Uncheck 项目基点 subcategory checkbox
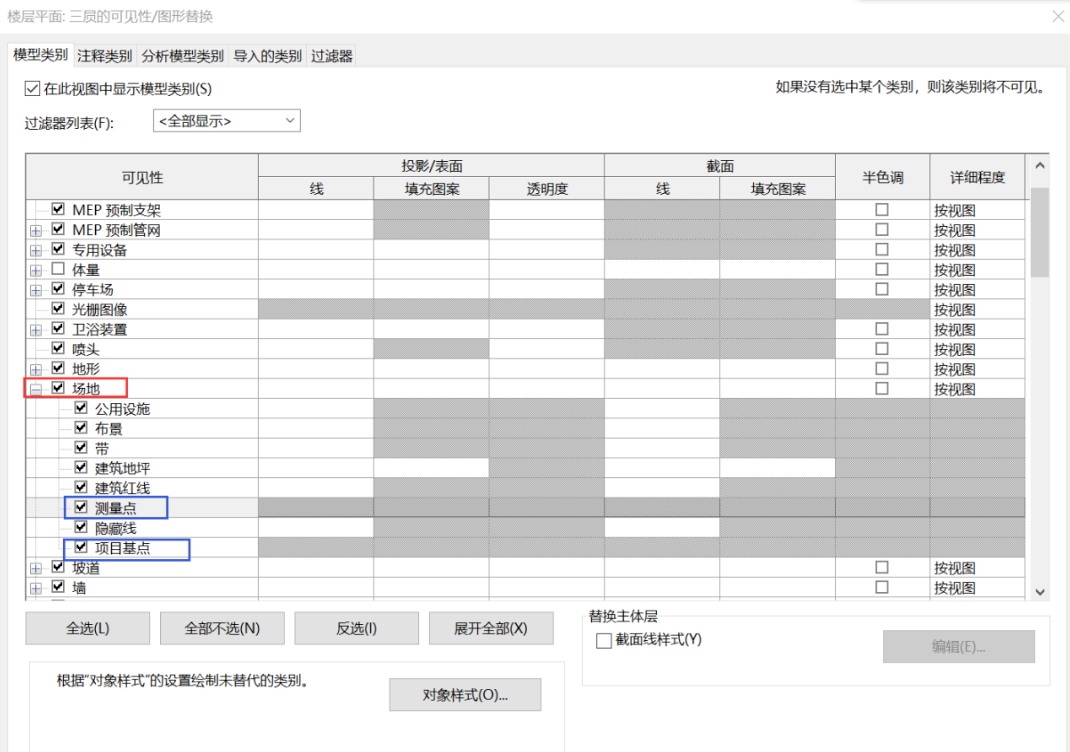1070x752 pixels. pos(81,547)
